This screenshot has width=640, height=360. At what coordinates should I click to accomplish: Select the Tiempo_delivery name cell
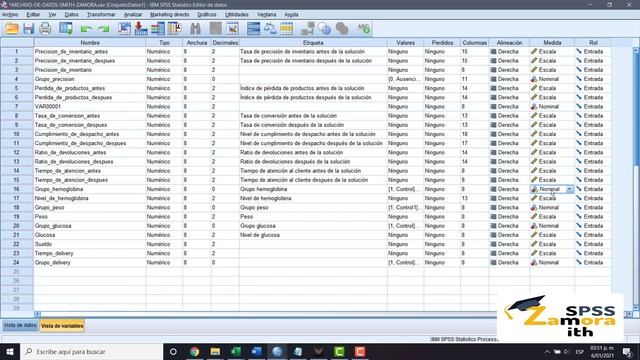90,253
